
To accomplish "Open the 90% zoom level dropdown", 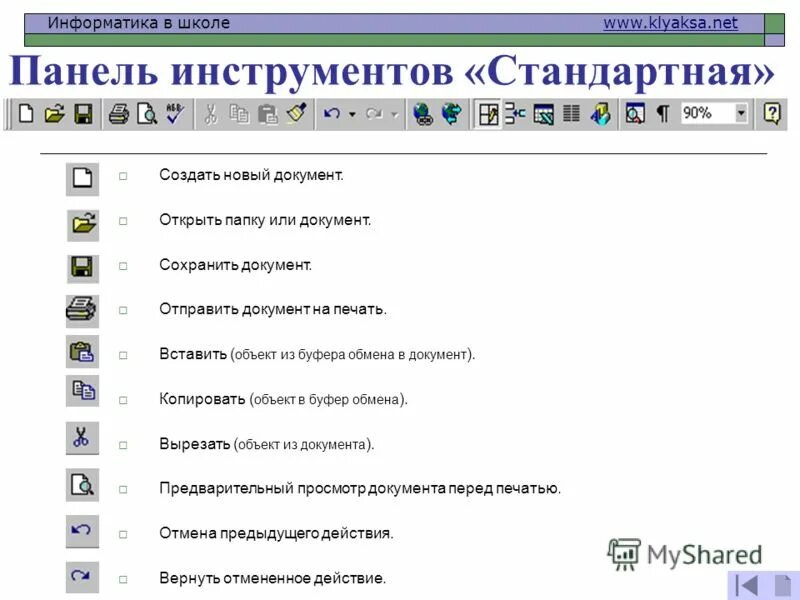I will (x=739, y=113).
